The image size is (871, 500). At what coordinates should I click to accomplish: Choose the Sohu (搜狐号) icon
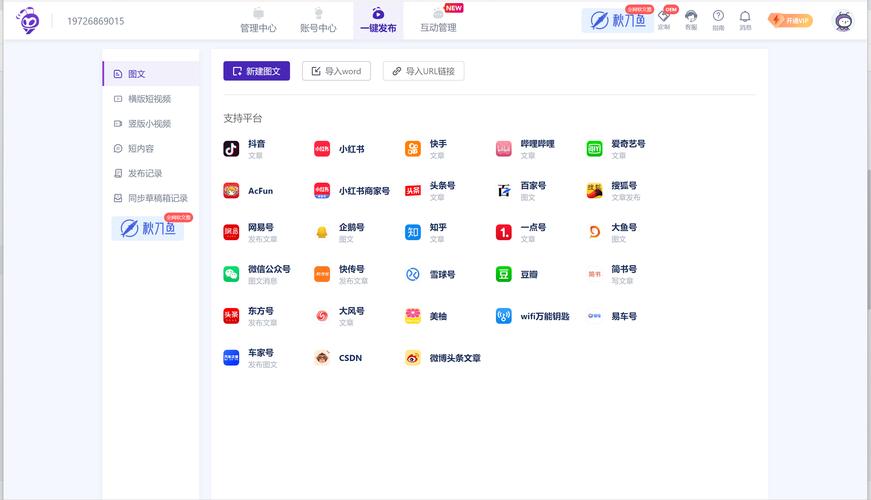click(594, 191)
